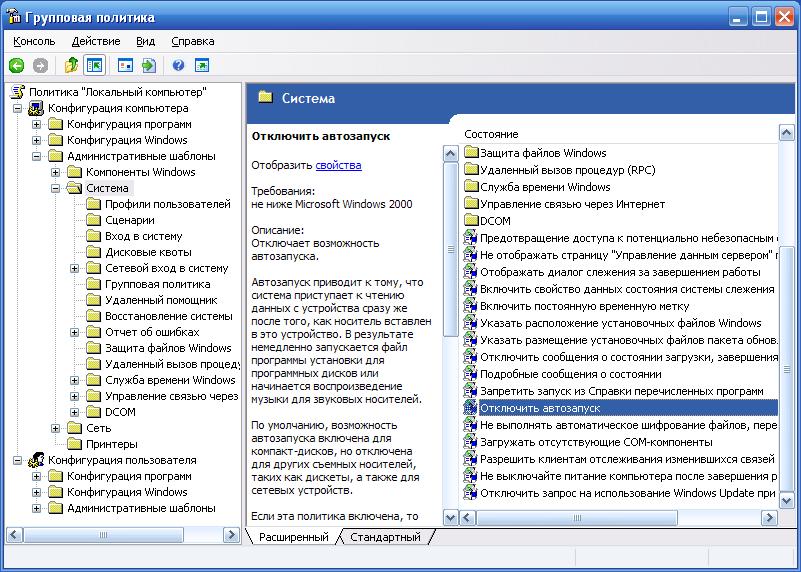The image size is (801, 572).
Task: Select 'Разрешить клиентам отслеживания изменившихся связей' setting
Action: point(627,459)
